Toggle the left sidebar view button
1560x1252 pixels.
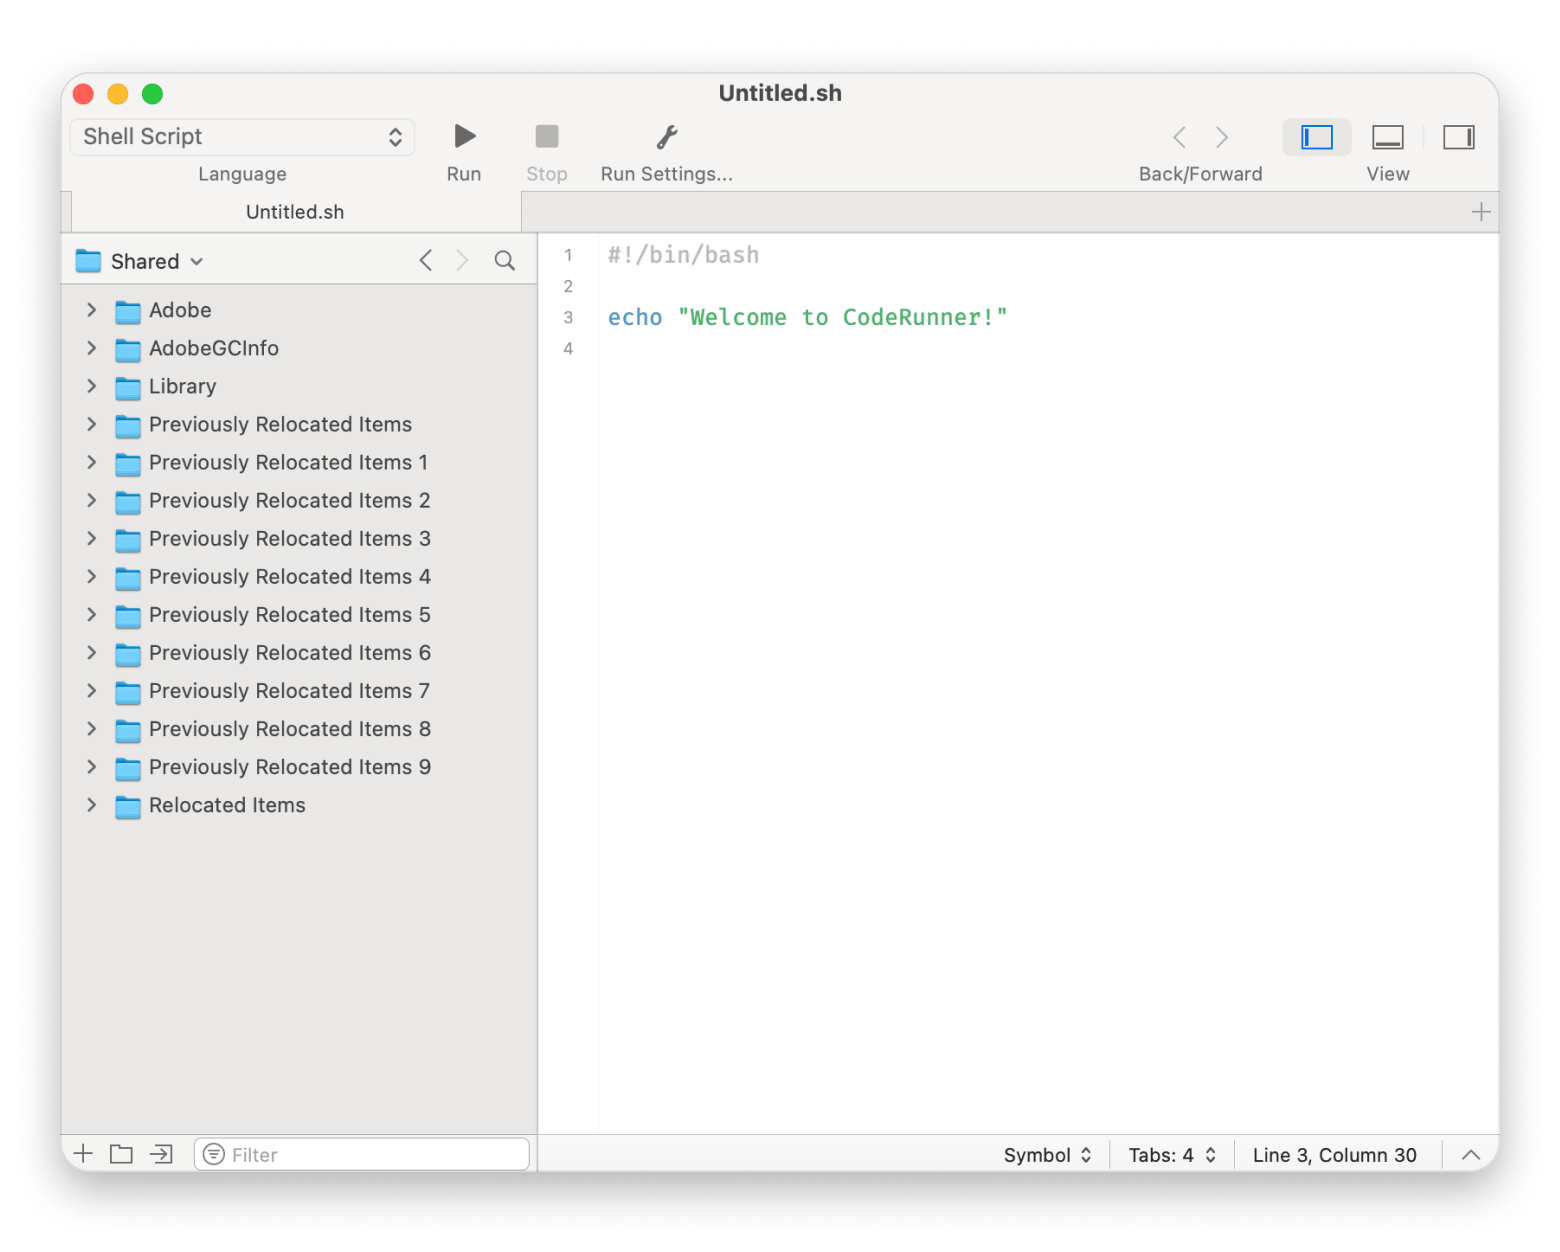1317,137
